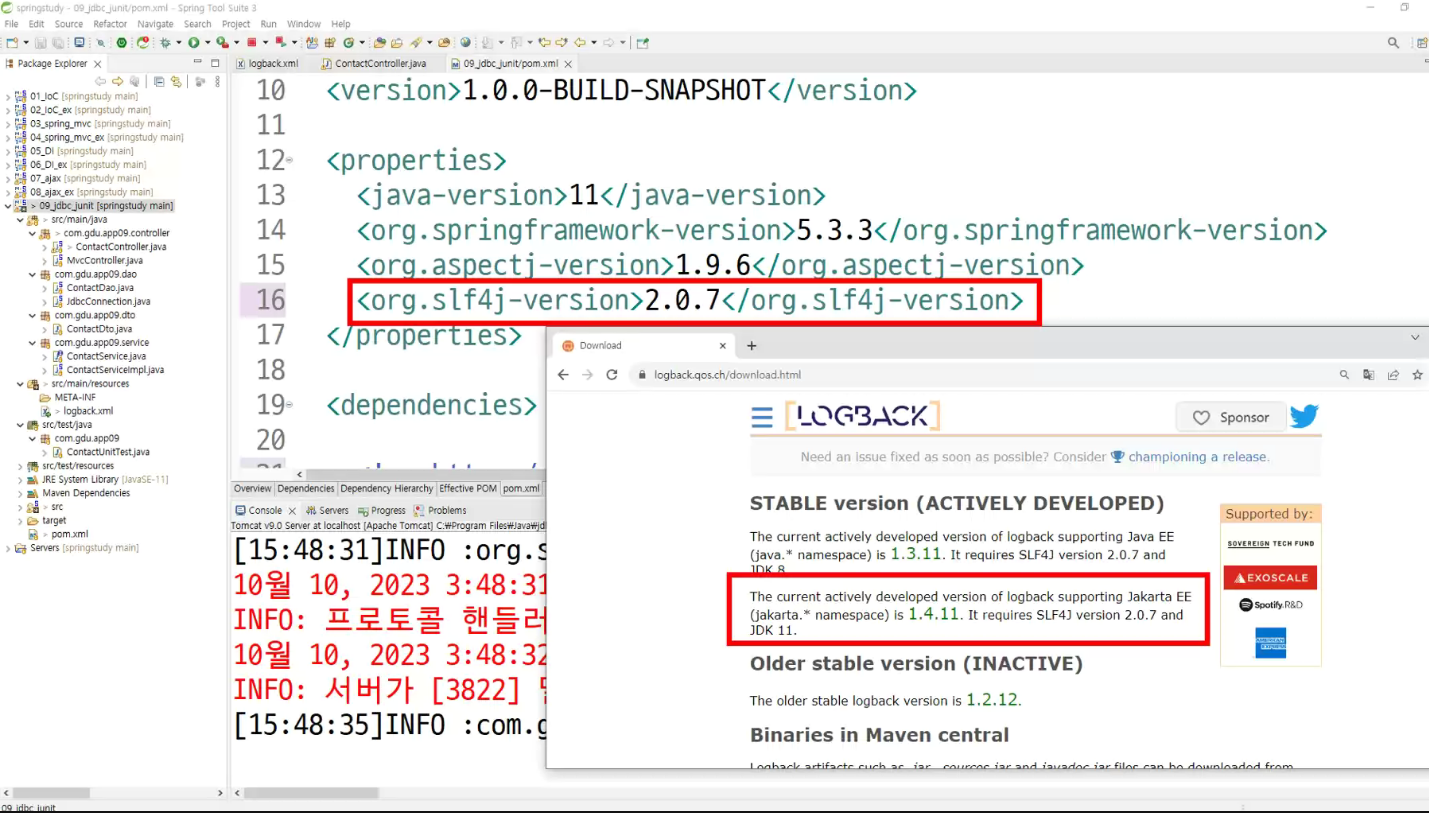Open the File menu

[12, 24]
